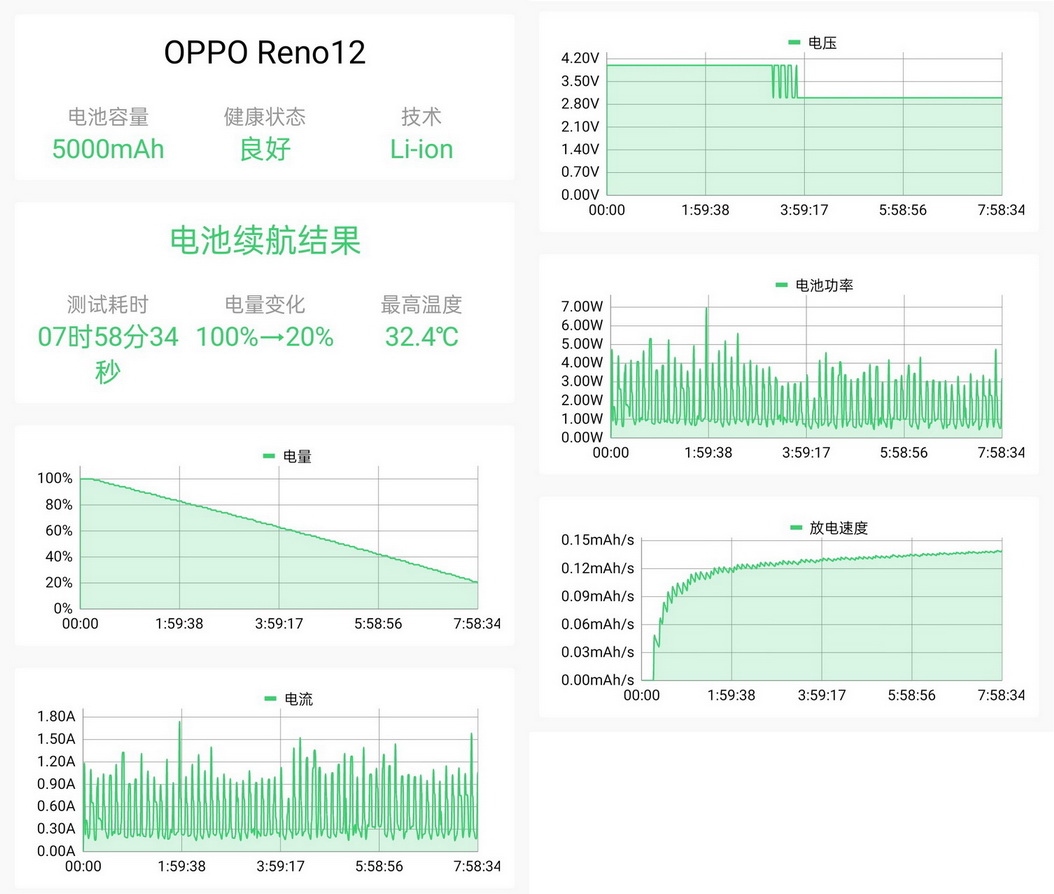Click the 1:59:38 time label under 电流 chart
The width and height of the screenshot is (1054, 894).
181,866
